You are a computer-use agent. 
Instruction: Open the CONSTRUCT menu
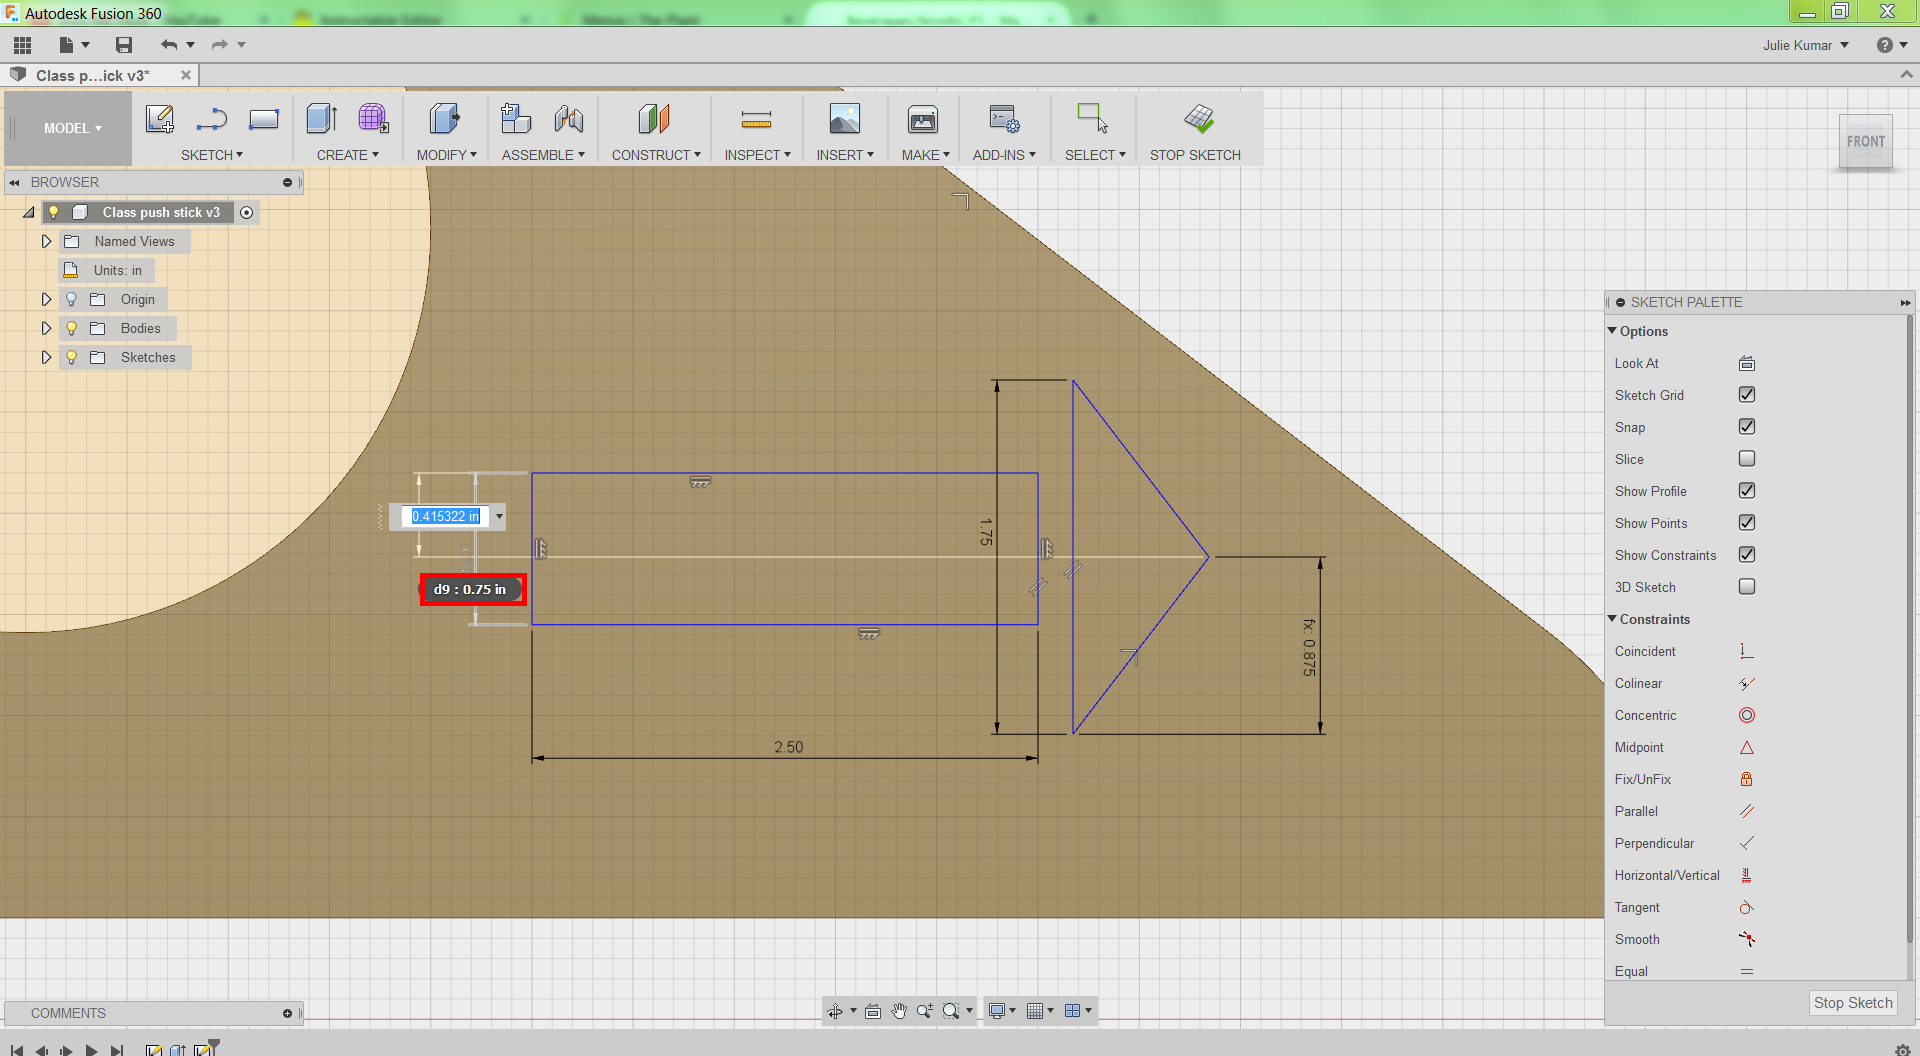point(656,155)
